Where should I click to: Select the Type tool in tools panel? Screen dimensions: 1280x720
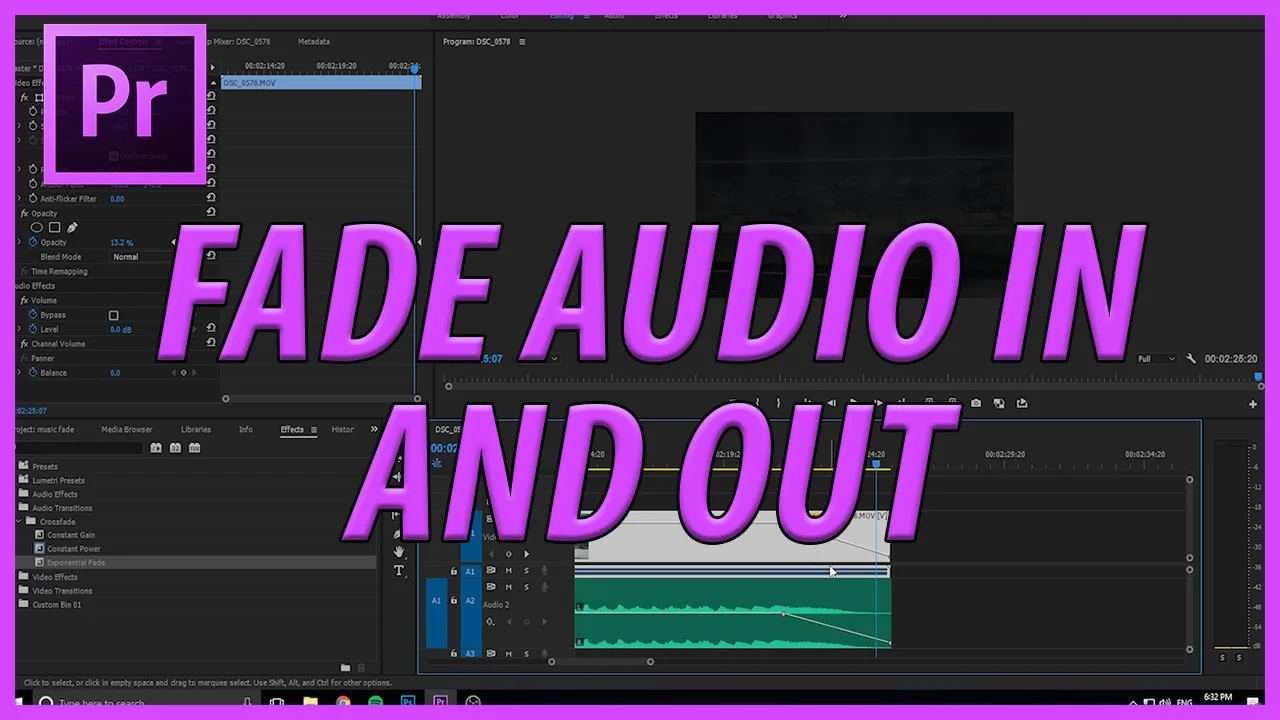(399, 570)
